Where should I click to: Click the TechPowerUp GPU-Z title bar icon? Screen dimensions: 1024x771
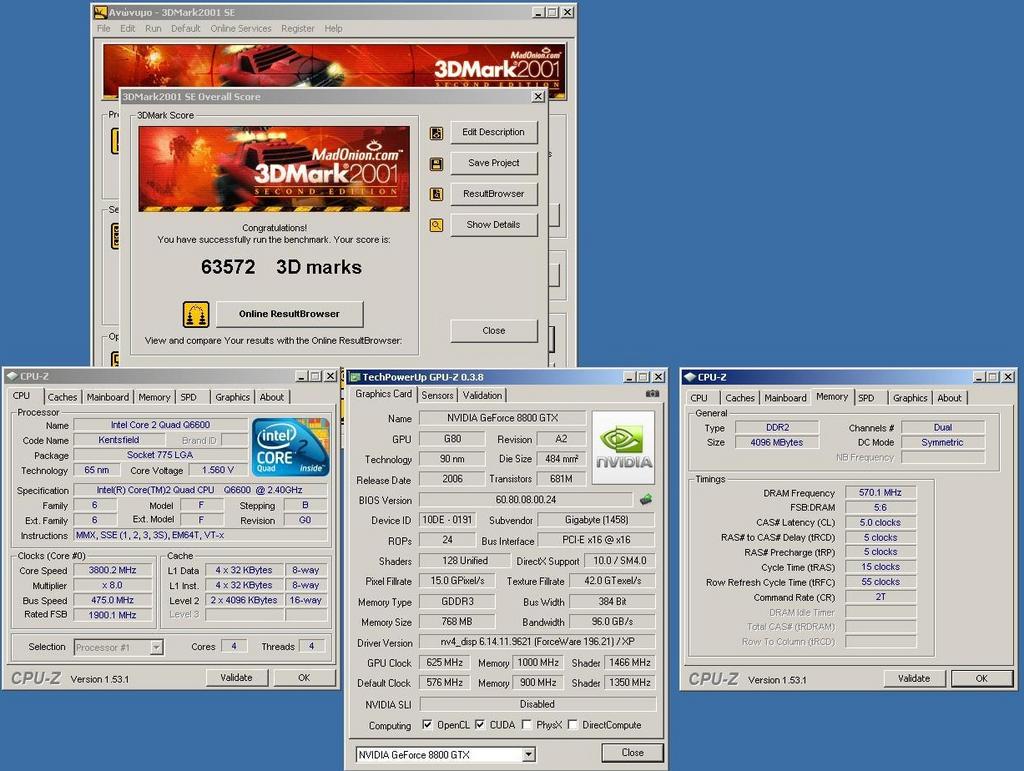click(355, 377)
